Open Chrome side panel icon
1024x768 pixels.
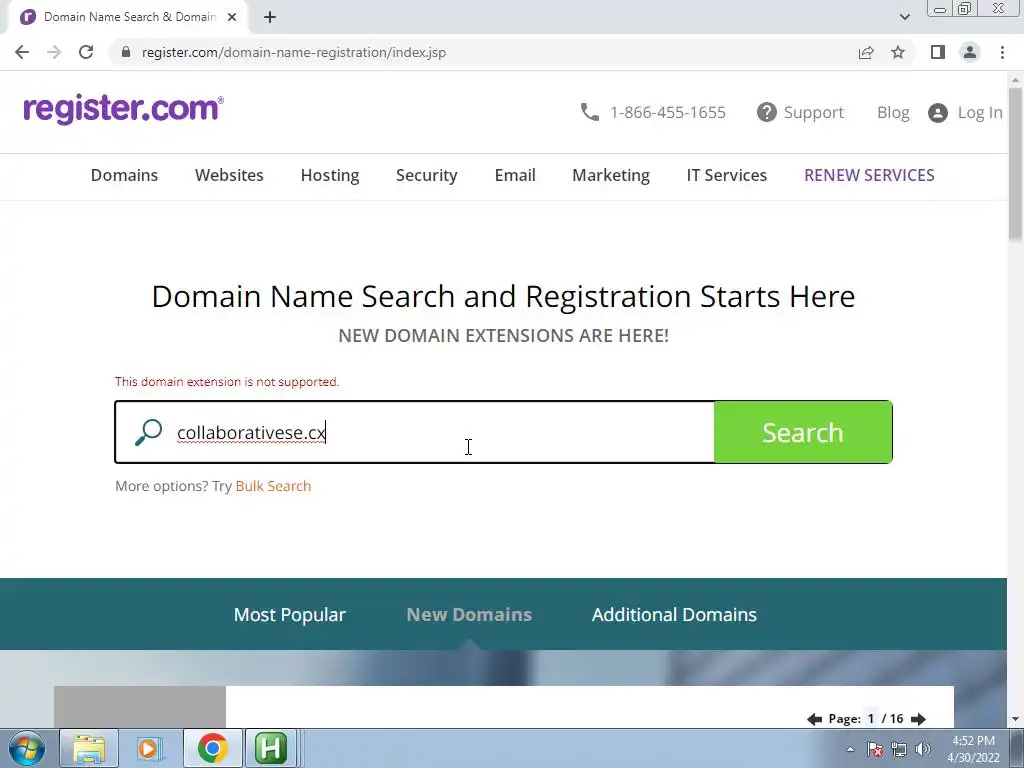point(938,52)
